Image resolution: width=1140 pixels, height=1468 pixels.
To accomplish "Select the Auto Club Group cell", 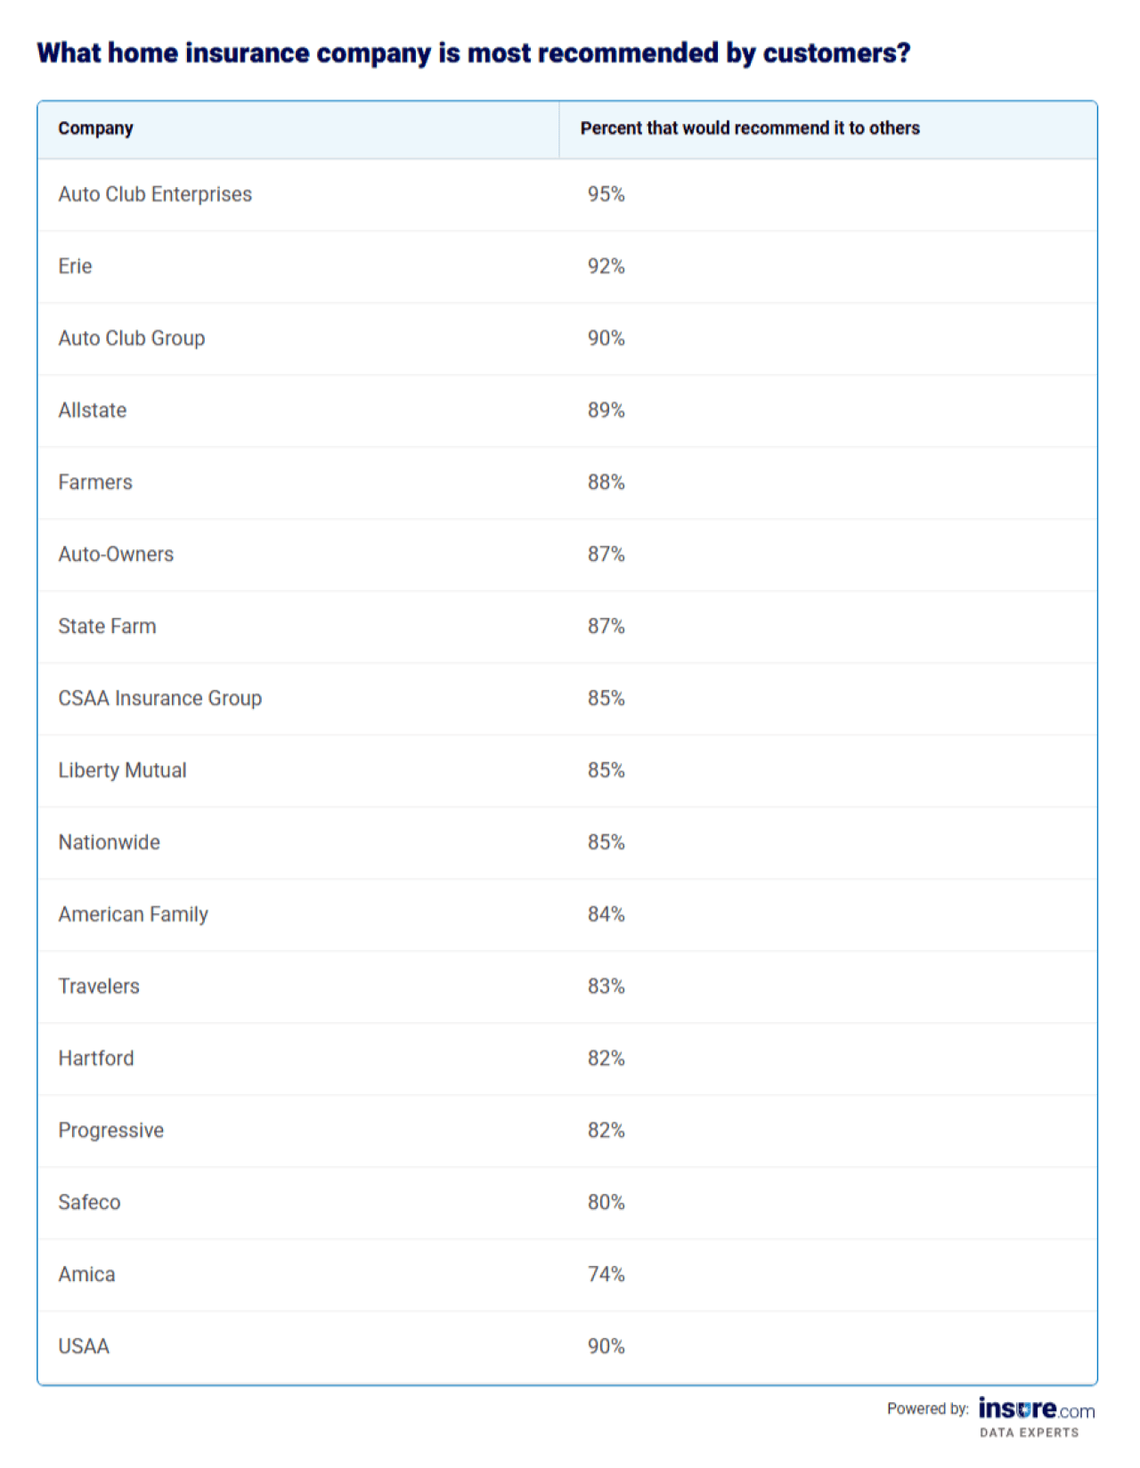I will (131, 338).
